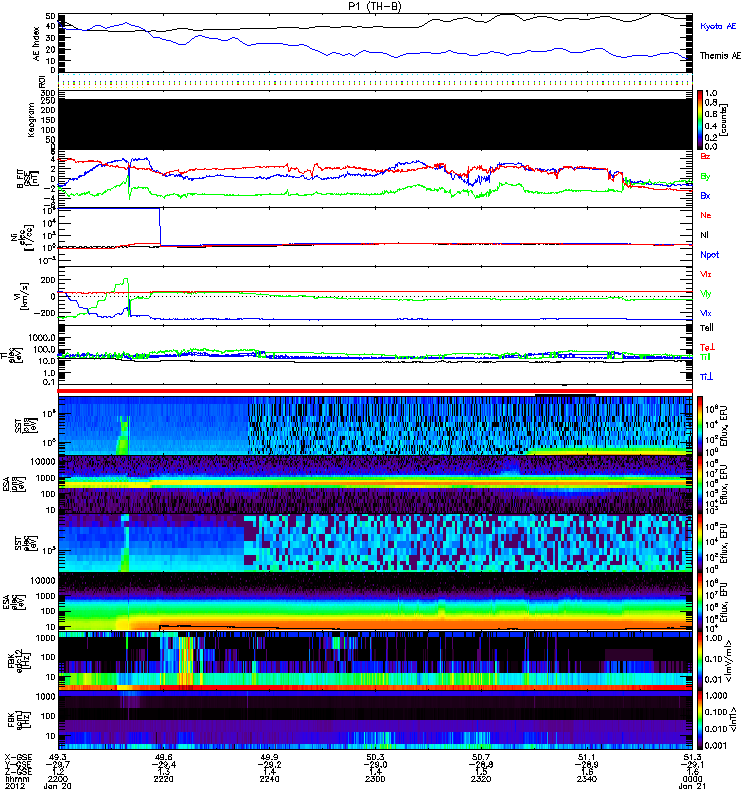Click the 50.7 X-GSE value
The height and width of the screenshot is (800, 750).
(x=481, y=757)
